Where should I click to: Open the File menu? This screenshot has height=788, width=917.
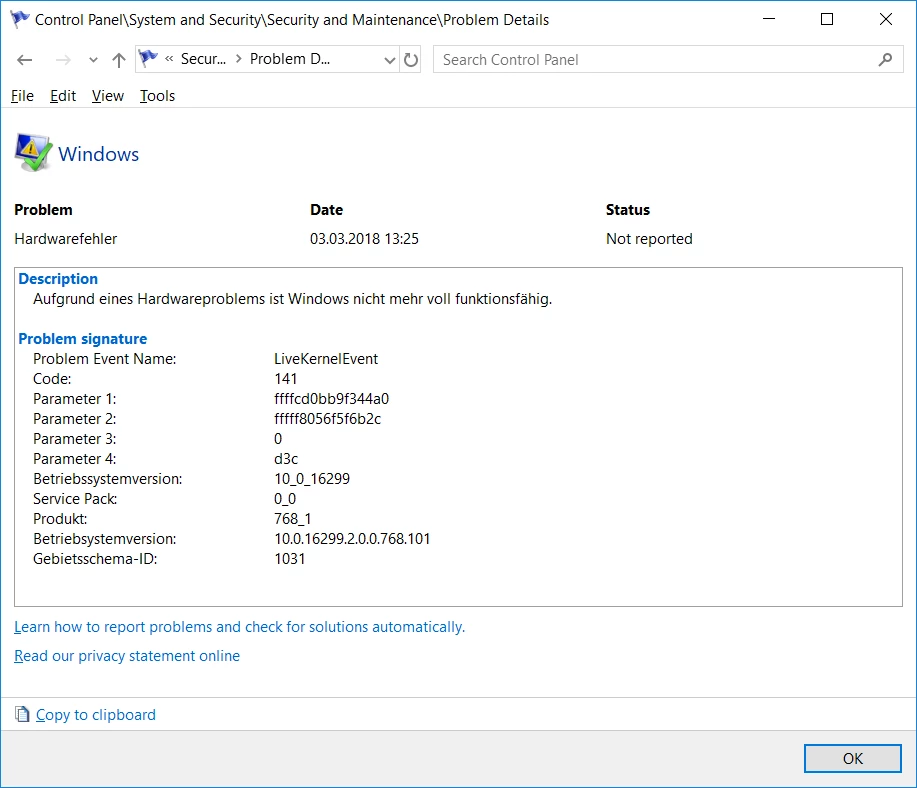coord(22,96)
